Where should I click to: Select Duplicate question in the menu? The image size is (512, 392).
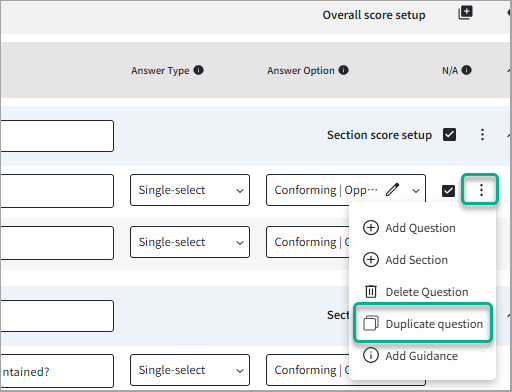point(423,323)
